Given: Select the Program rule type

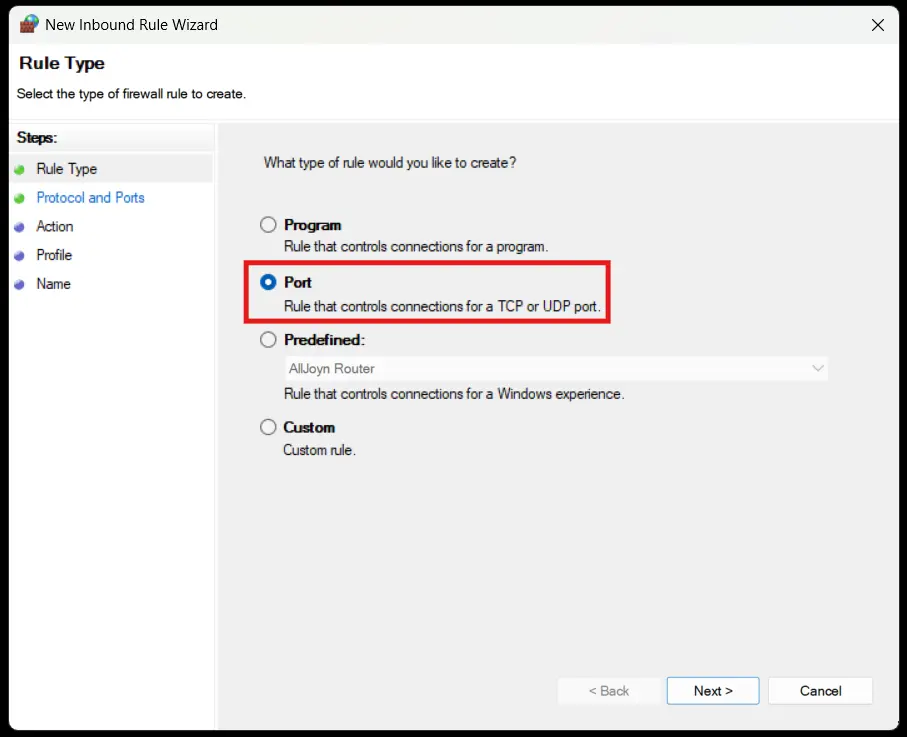Looking at the screenshot, I should tap(267, 224).
